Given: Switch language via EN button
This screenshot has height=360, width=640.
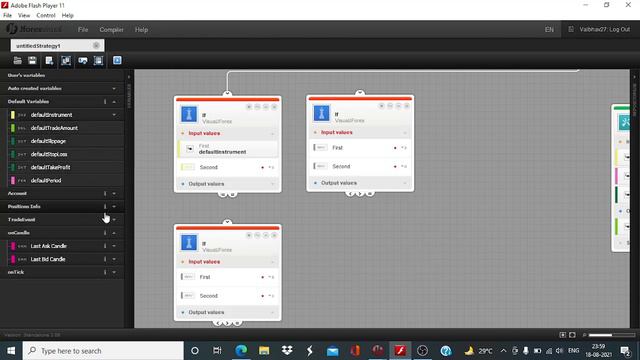Looking at the screenshot, I should click(549, 29).
